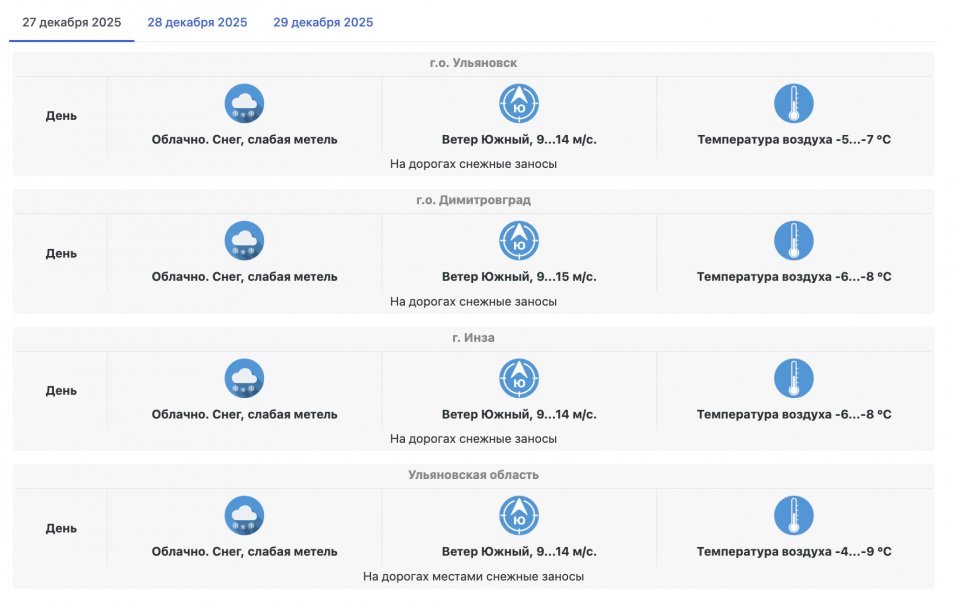Screen dimensions: 960x607
Task: Switch to the 28 декабря 2025 tab
Action: pyautogui.click(x=197, y=22)
